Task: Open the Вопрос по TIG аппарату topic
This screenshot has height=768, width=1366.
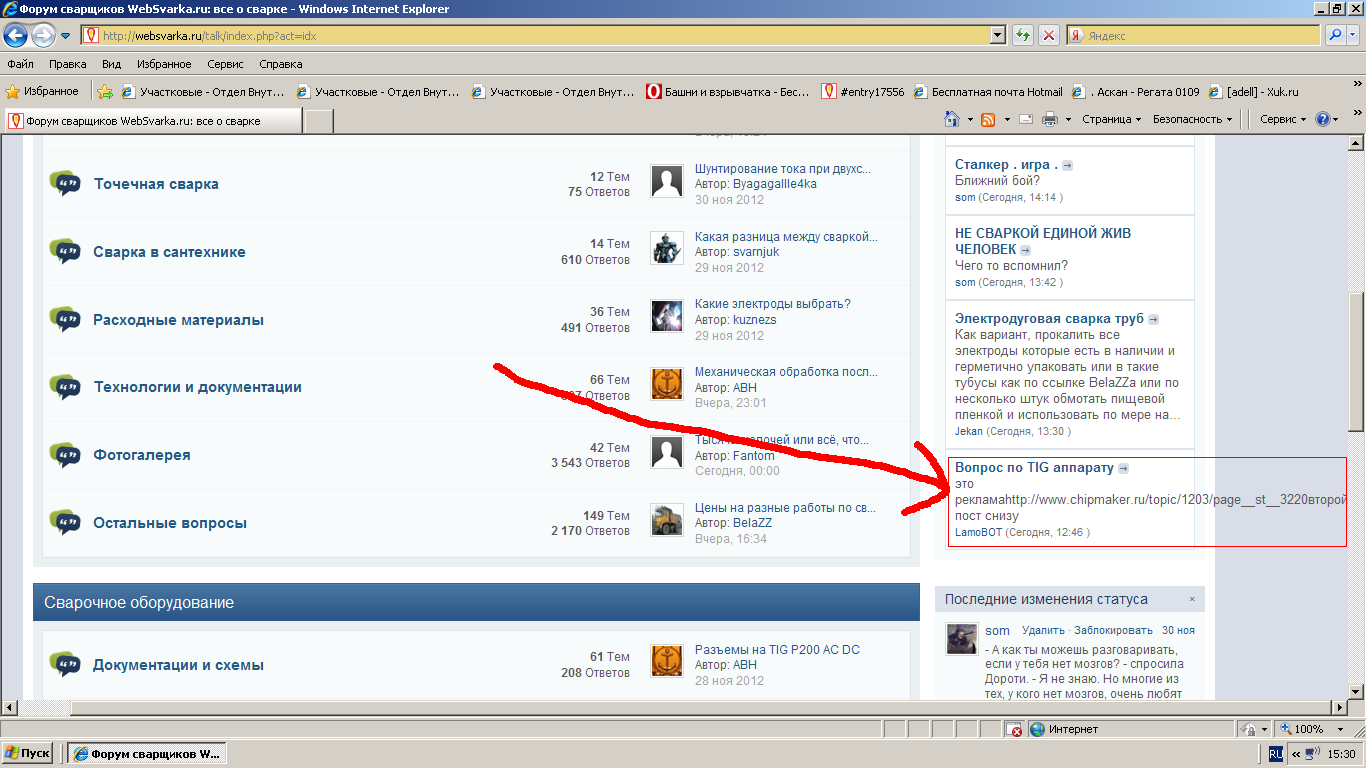Action: 1034,468
